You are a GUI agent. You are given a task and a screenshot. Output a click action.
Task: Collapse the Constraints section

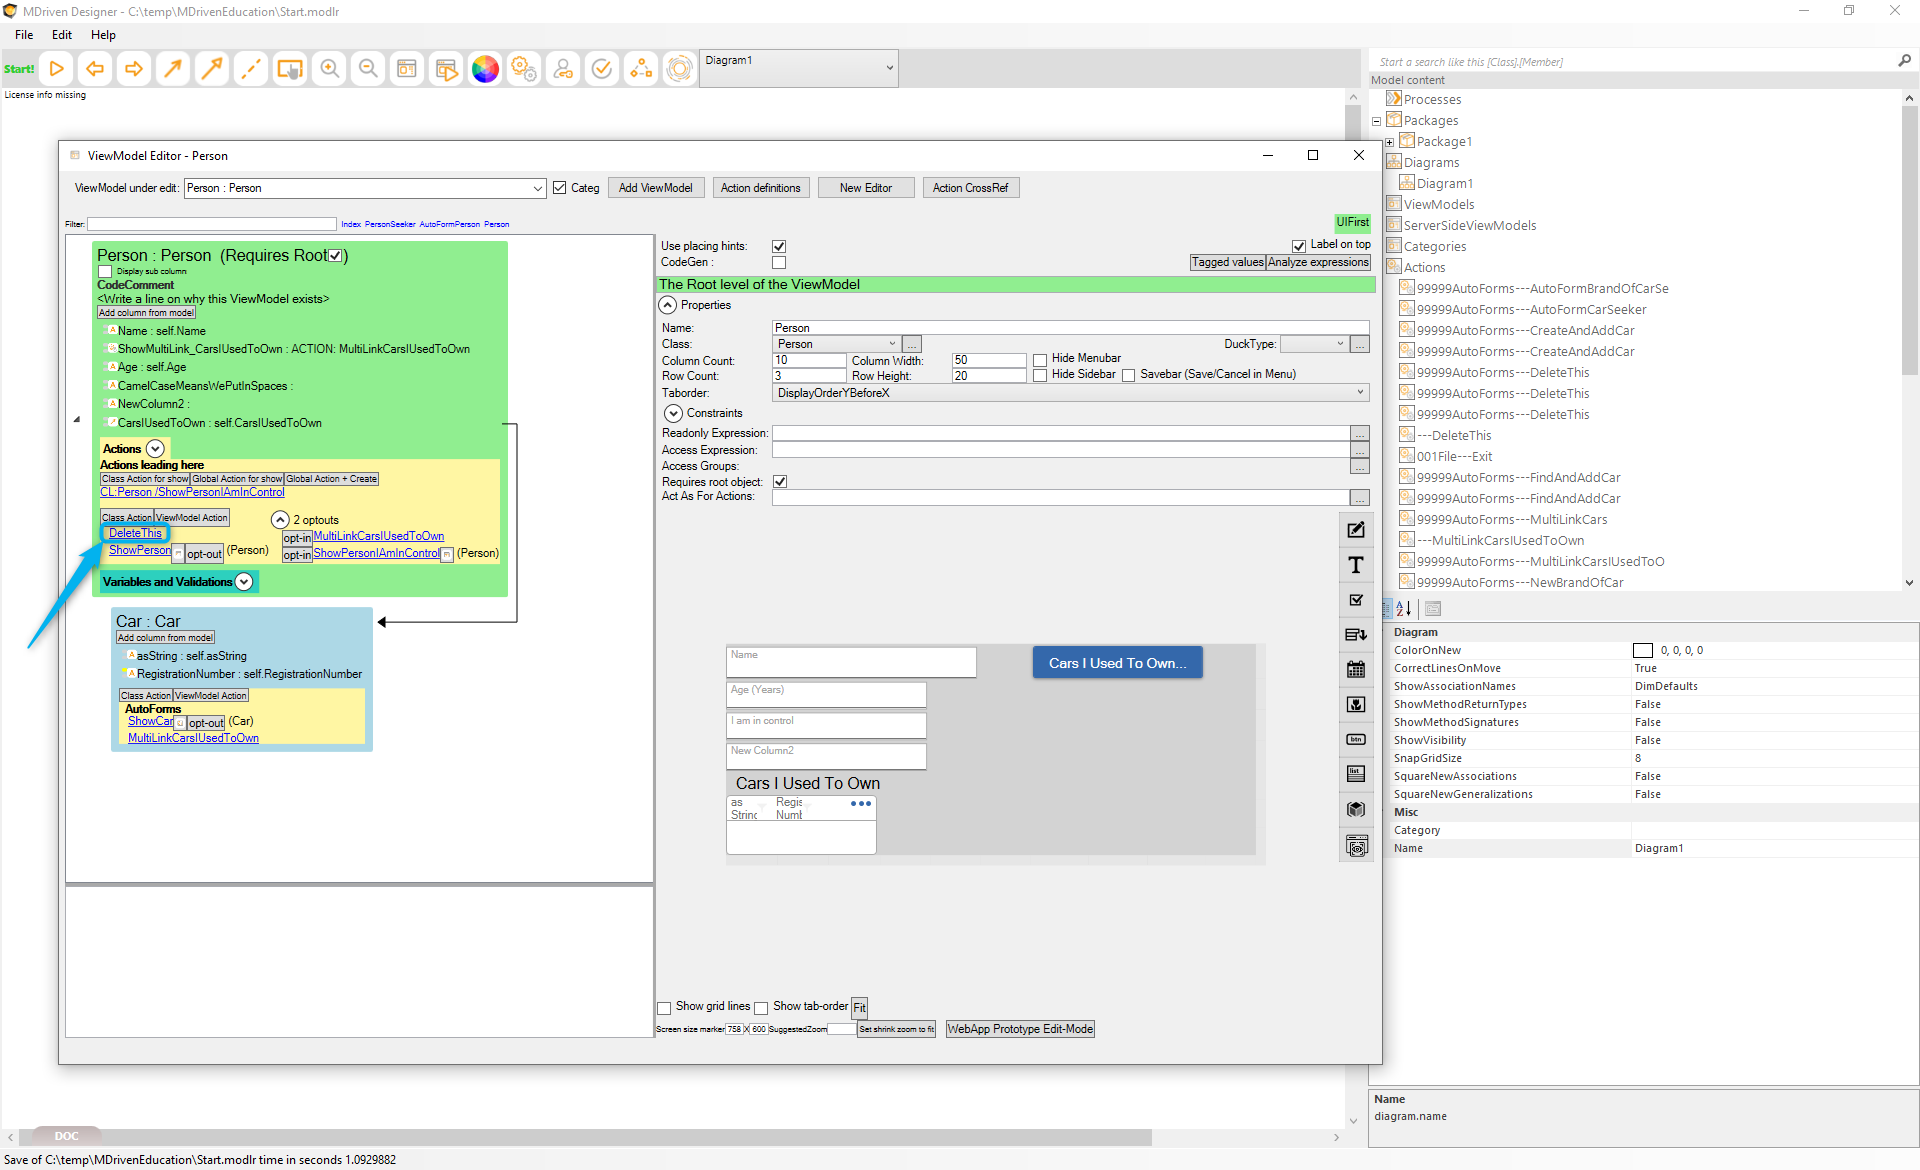(x=673, y=413)
